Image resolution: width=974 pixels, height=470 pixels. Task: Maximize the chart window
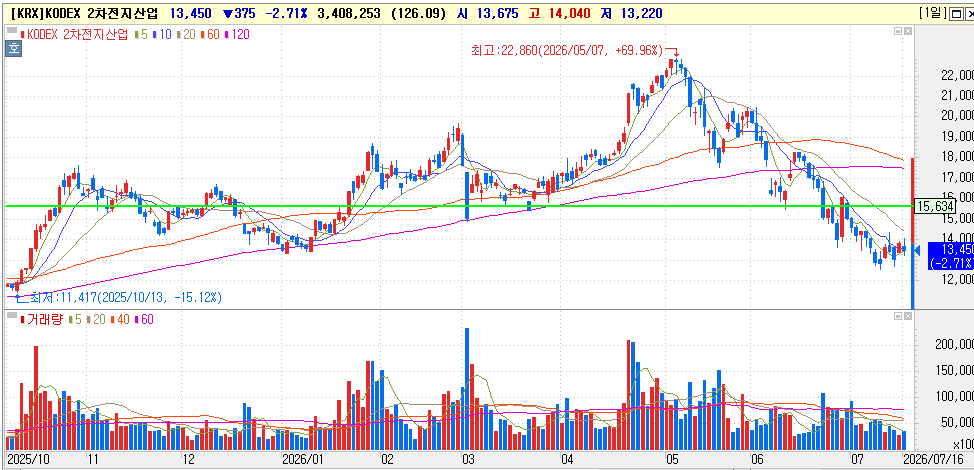pos(955,12)
